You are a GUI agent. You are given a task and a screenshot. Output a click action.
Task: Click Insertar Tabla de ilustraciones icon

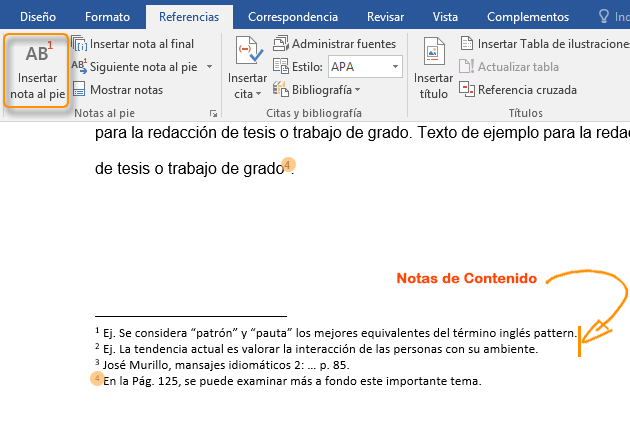click(x=467, y=43)
